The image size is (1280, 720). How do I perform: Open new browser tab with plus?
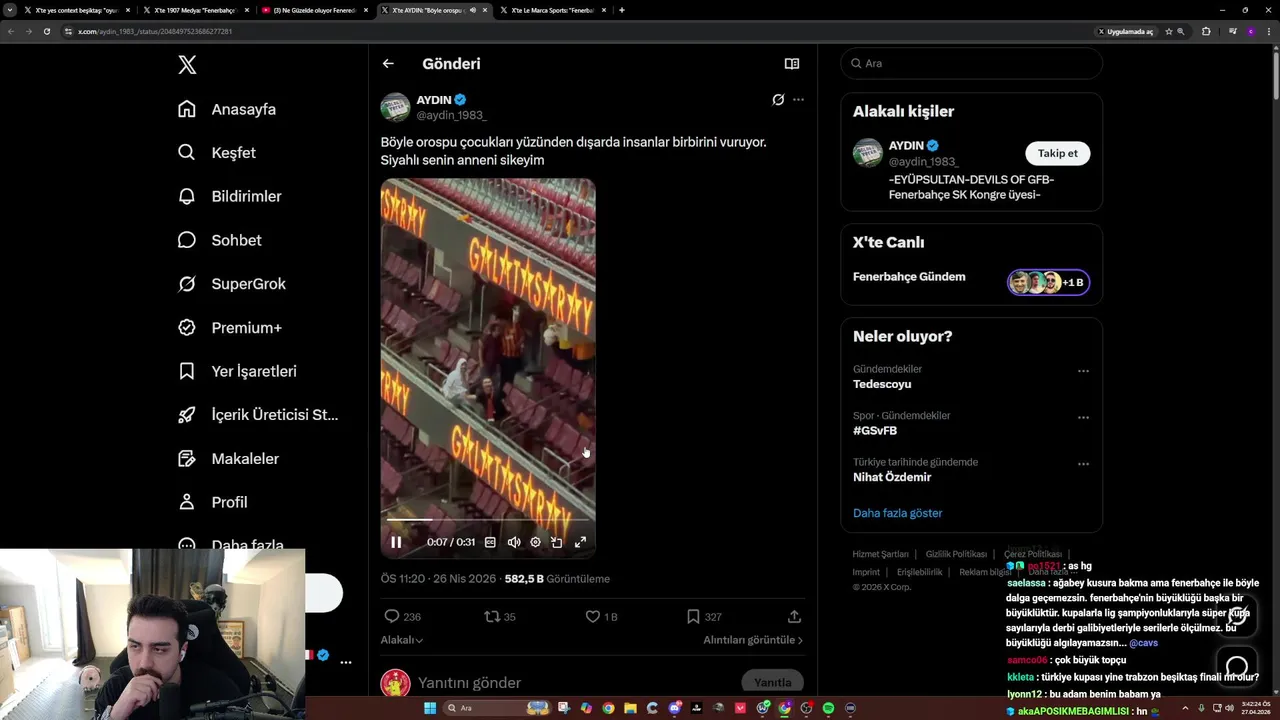click(622, 10)
